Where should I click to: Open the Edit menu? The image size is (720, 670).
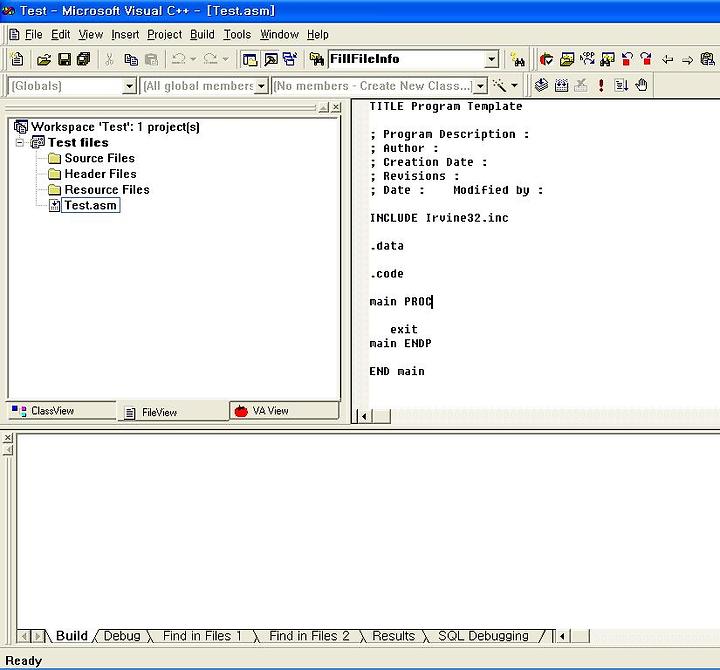click(x=61, y=34)
